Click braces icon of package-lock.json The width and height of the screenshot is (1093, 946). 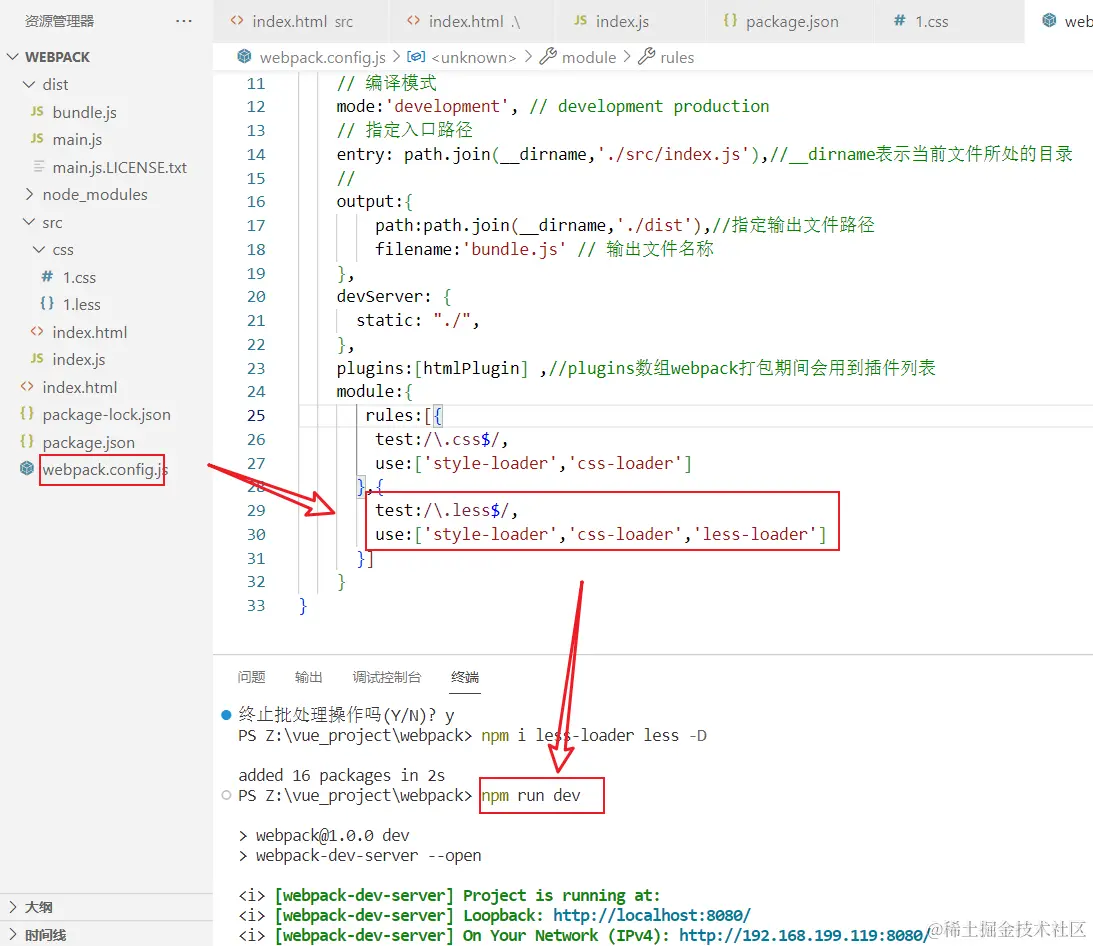(x=26, y=413)
